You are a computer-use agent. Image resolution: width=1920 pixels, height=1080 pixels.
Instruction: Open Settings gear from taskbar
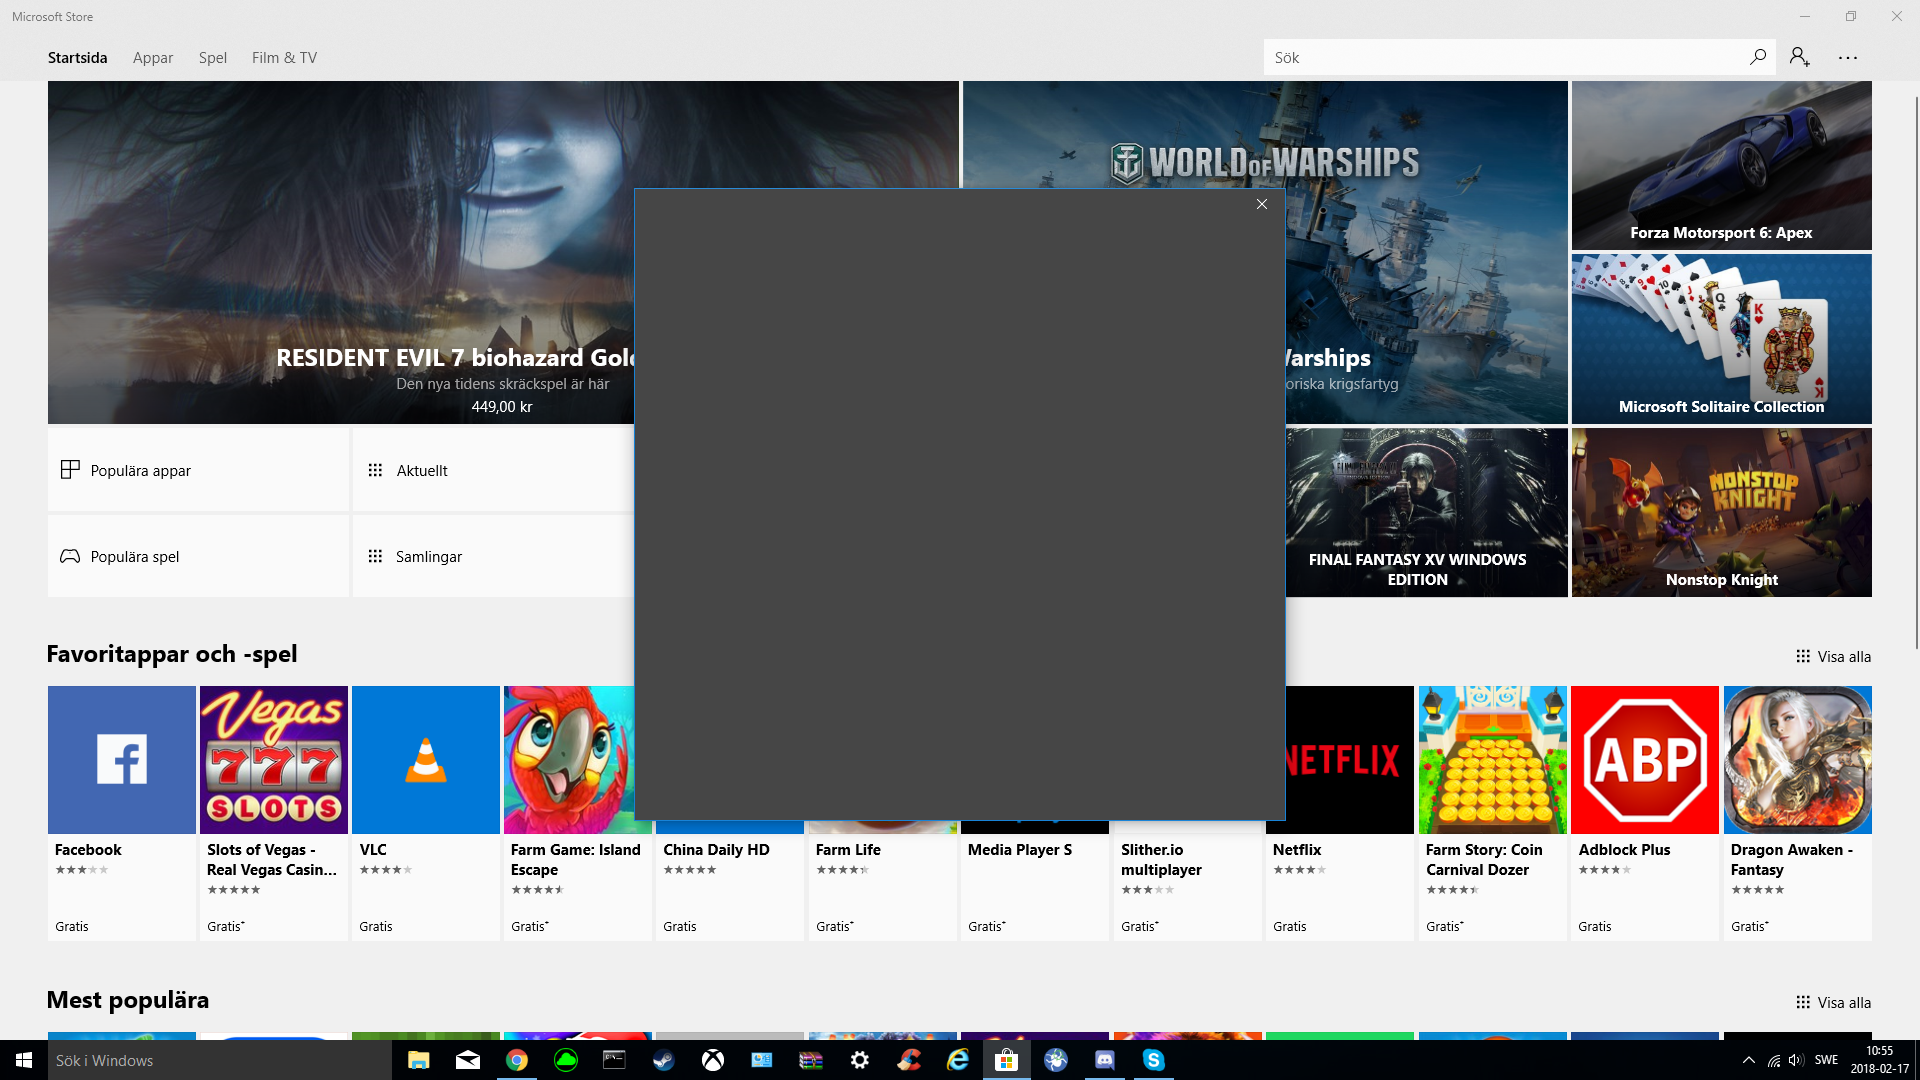coord(860,1060)
